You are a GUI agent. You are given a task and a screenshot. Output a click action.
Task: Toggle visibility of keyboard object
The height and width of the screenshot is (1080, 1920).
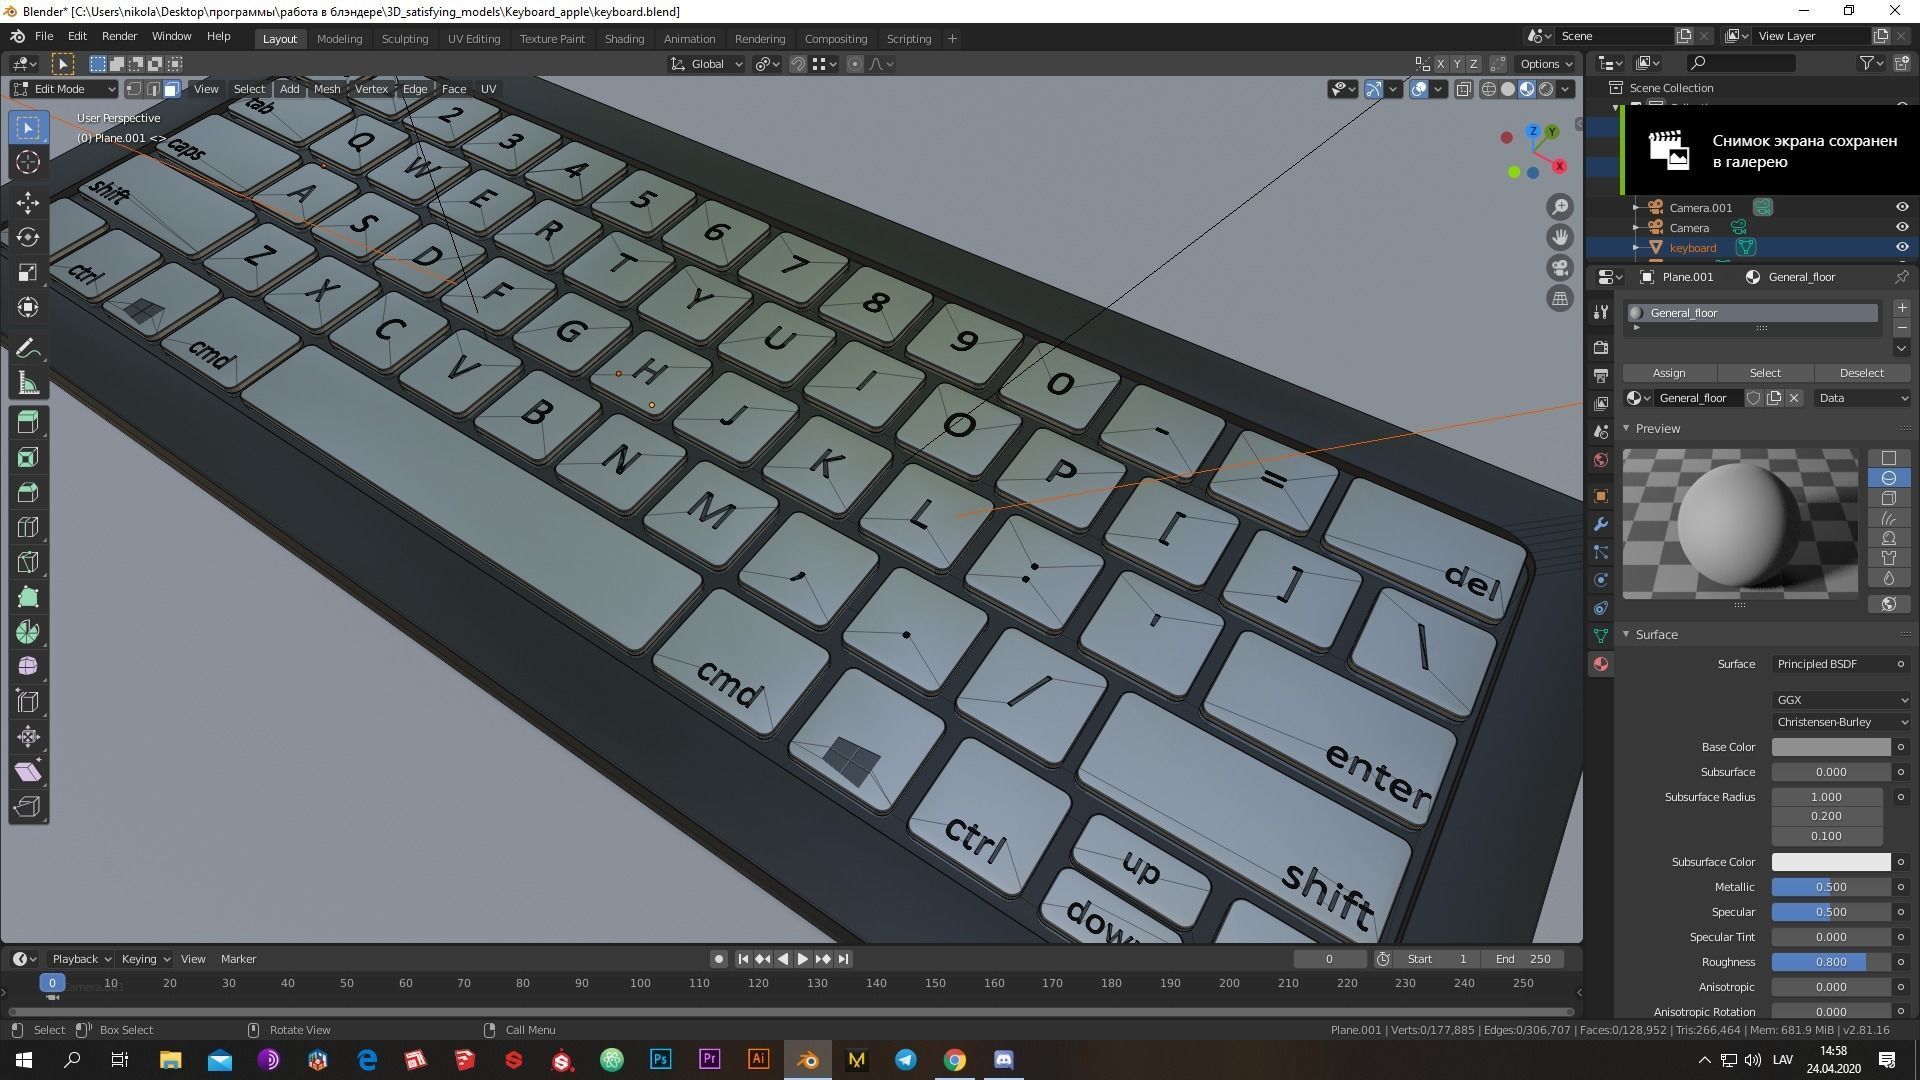point(1902,248)
